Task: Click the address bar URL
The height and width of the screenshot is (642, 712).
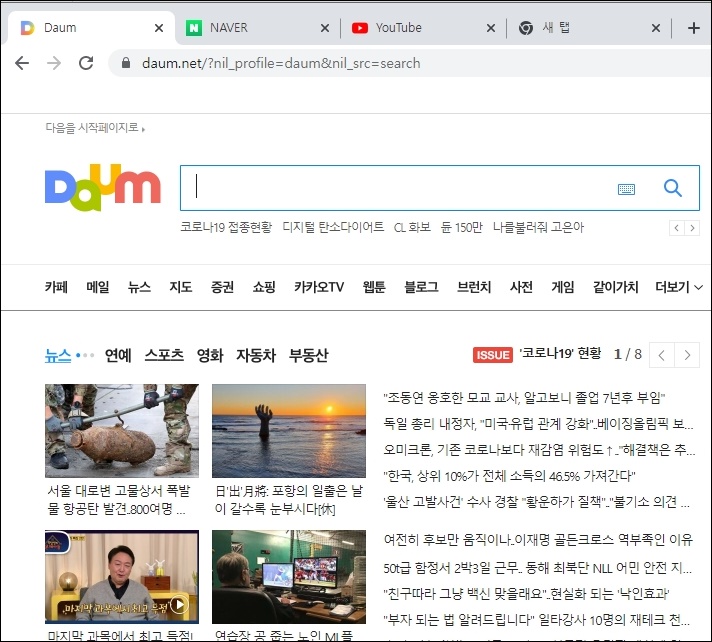Action: tap(281, 63)
